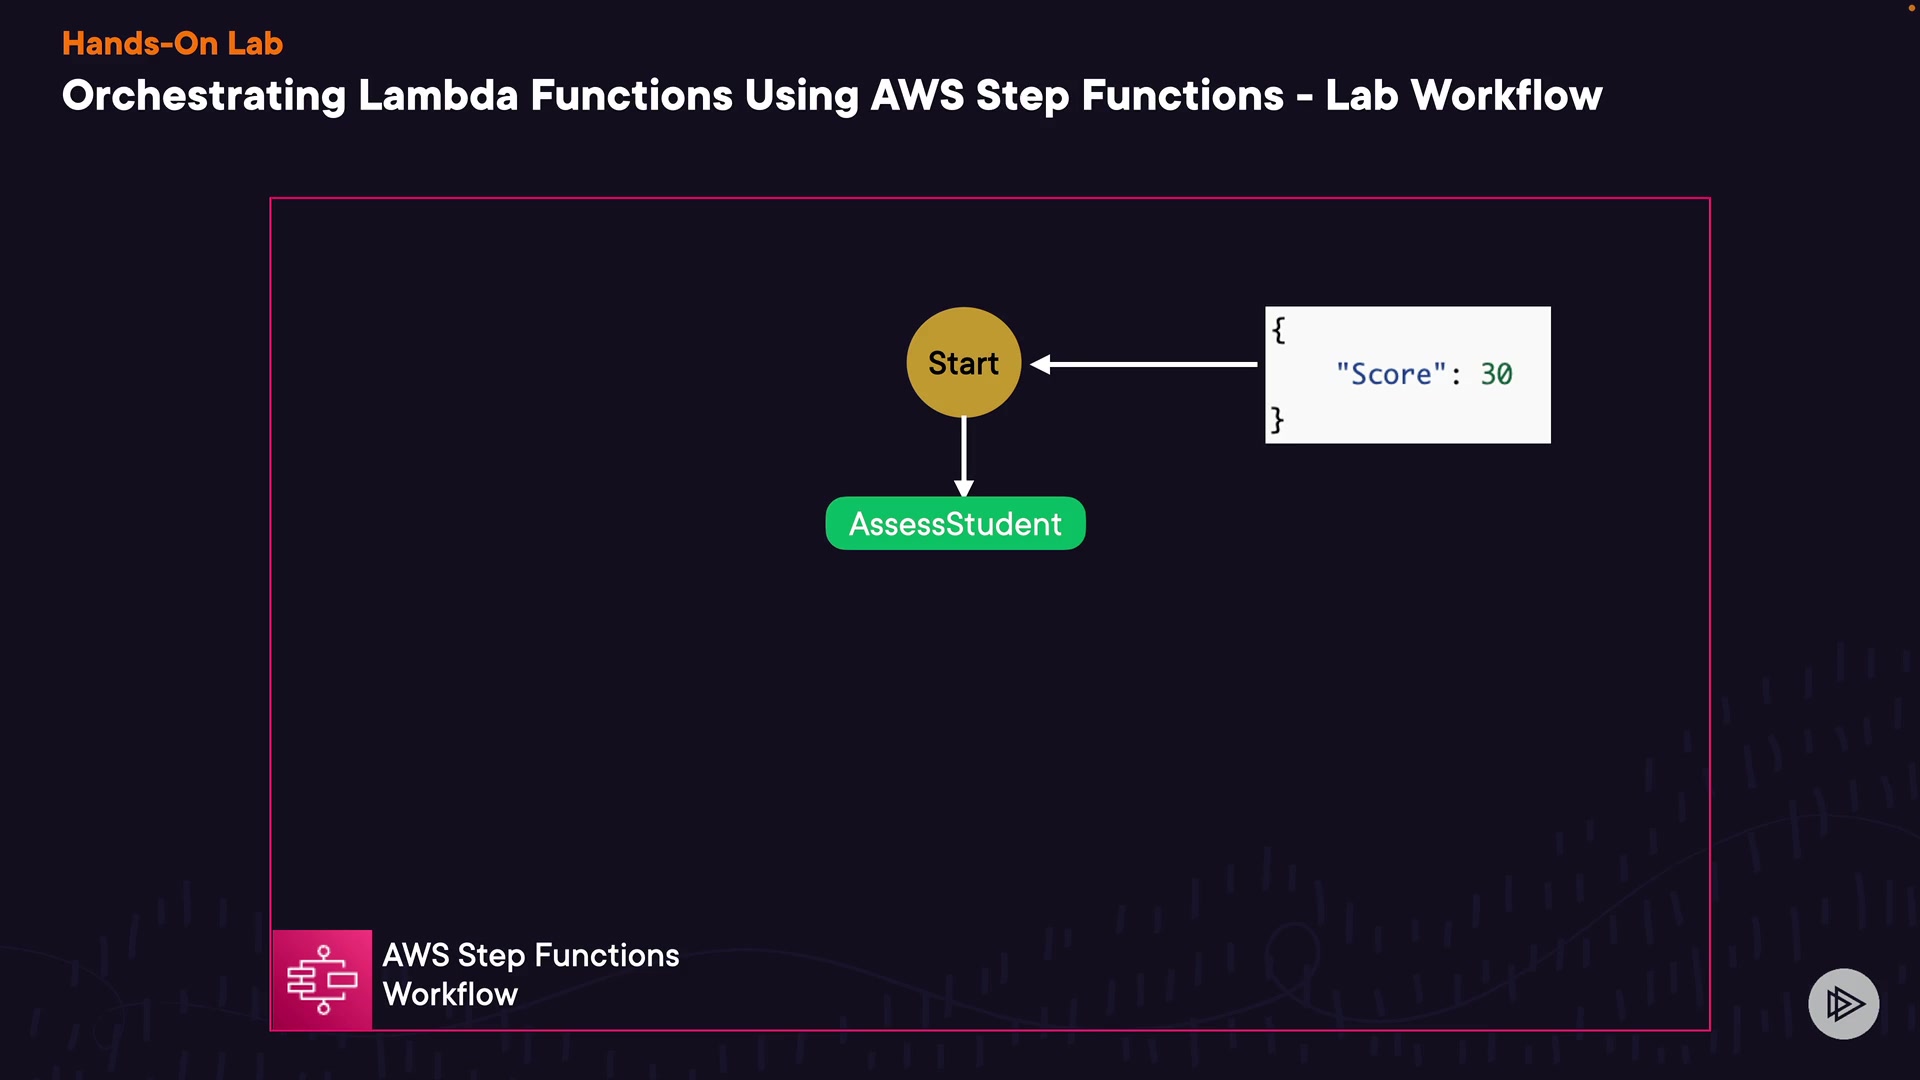Select the green AssessStudent state node
The height and width of the screenshot is (1080, 1920).
coord(955,524)
